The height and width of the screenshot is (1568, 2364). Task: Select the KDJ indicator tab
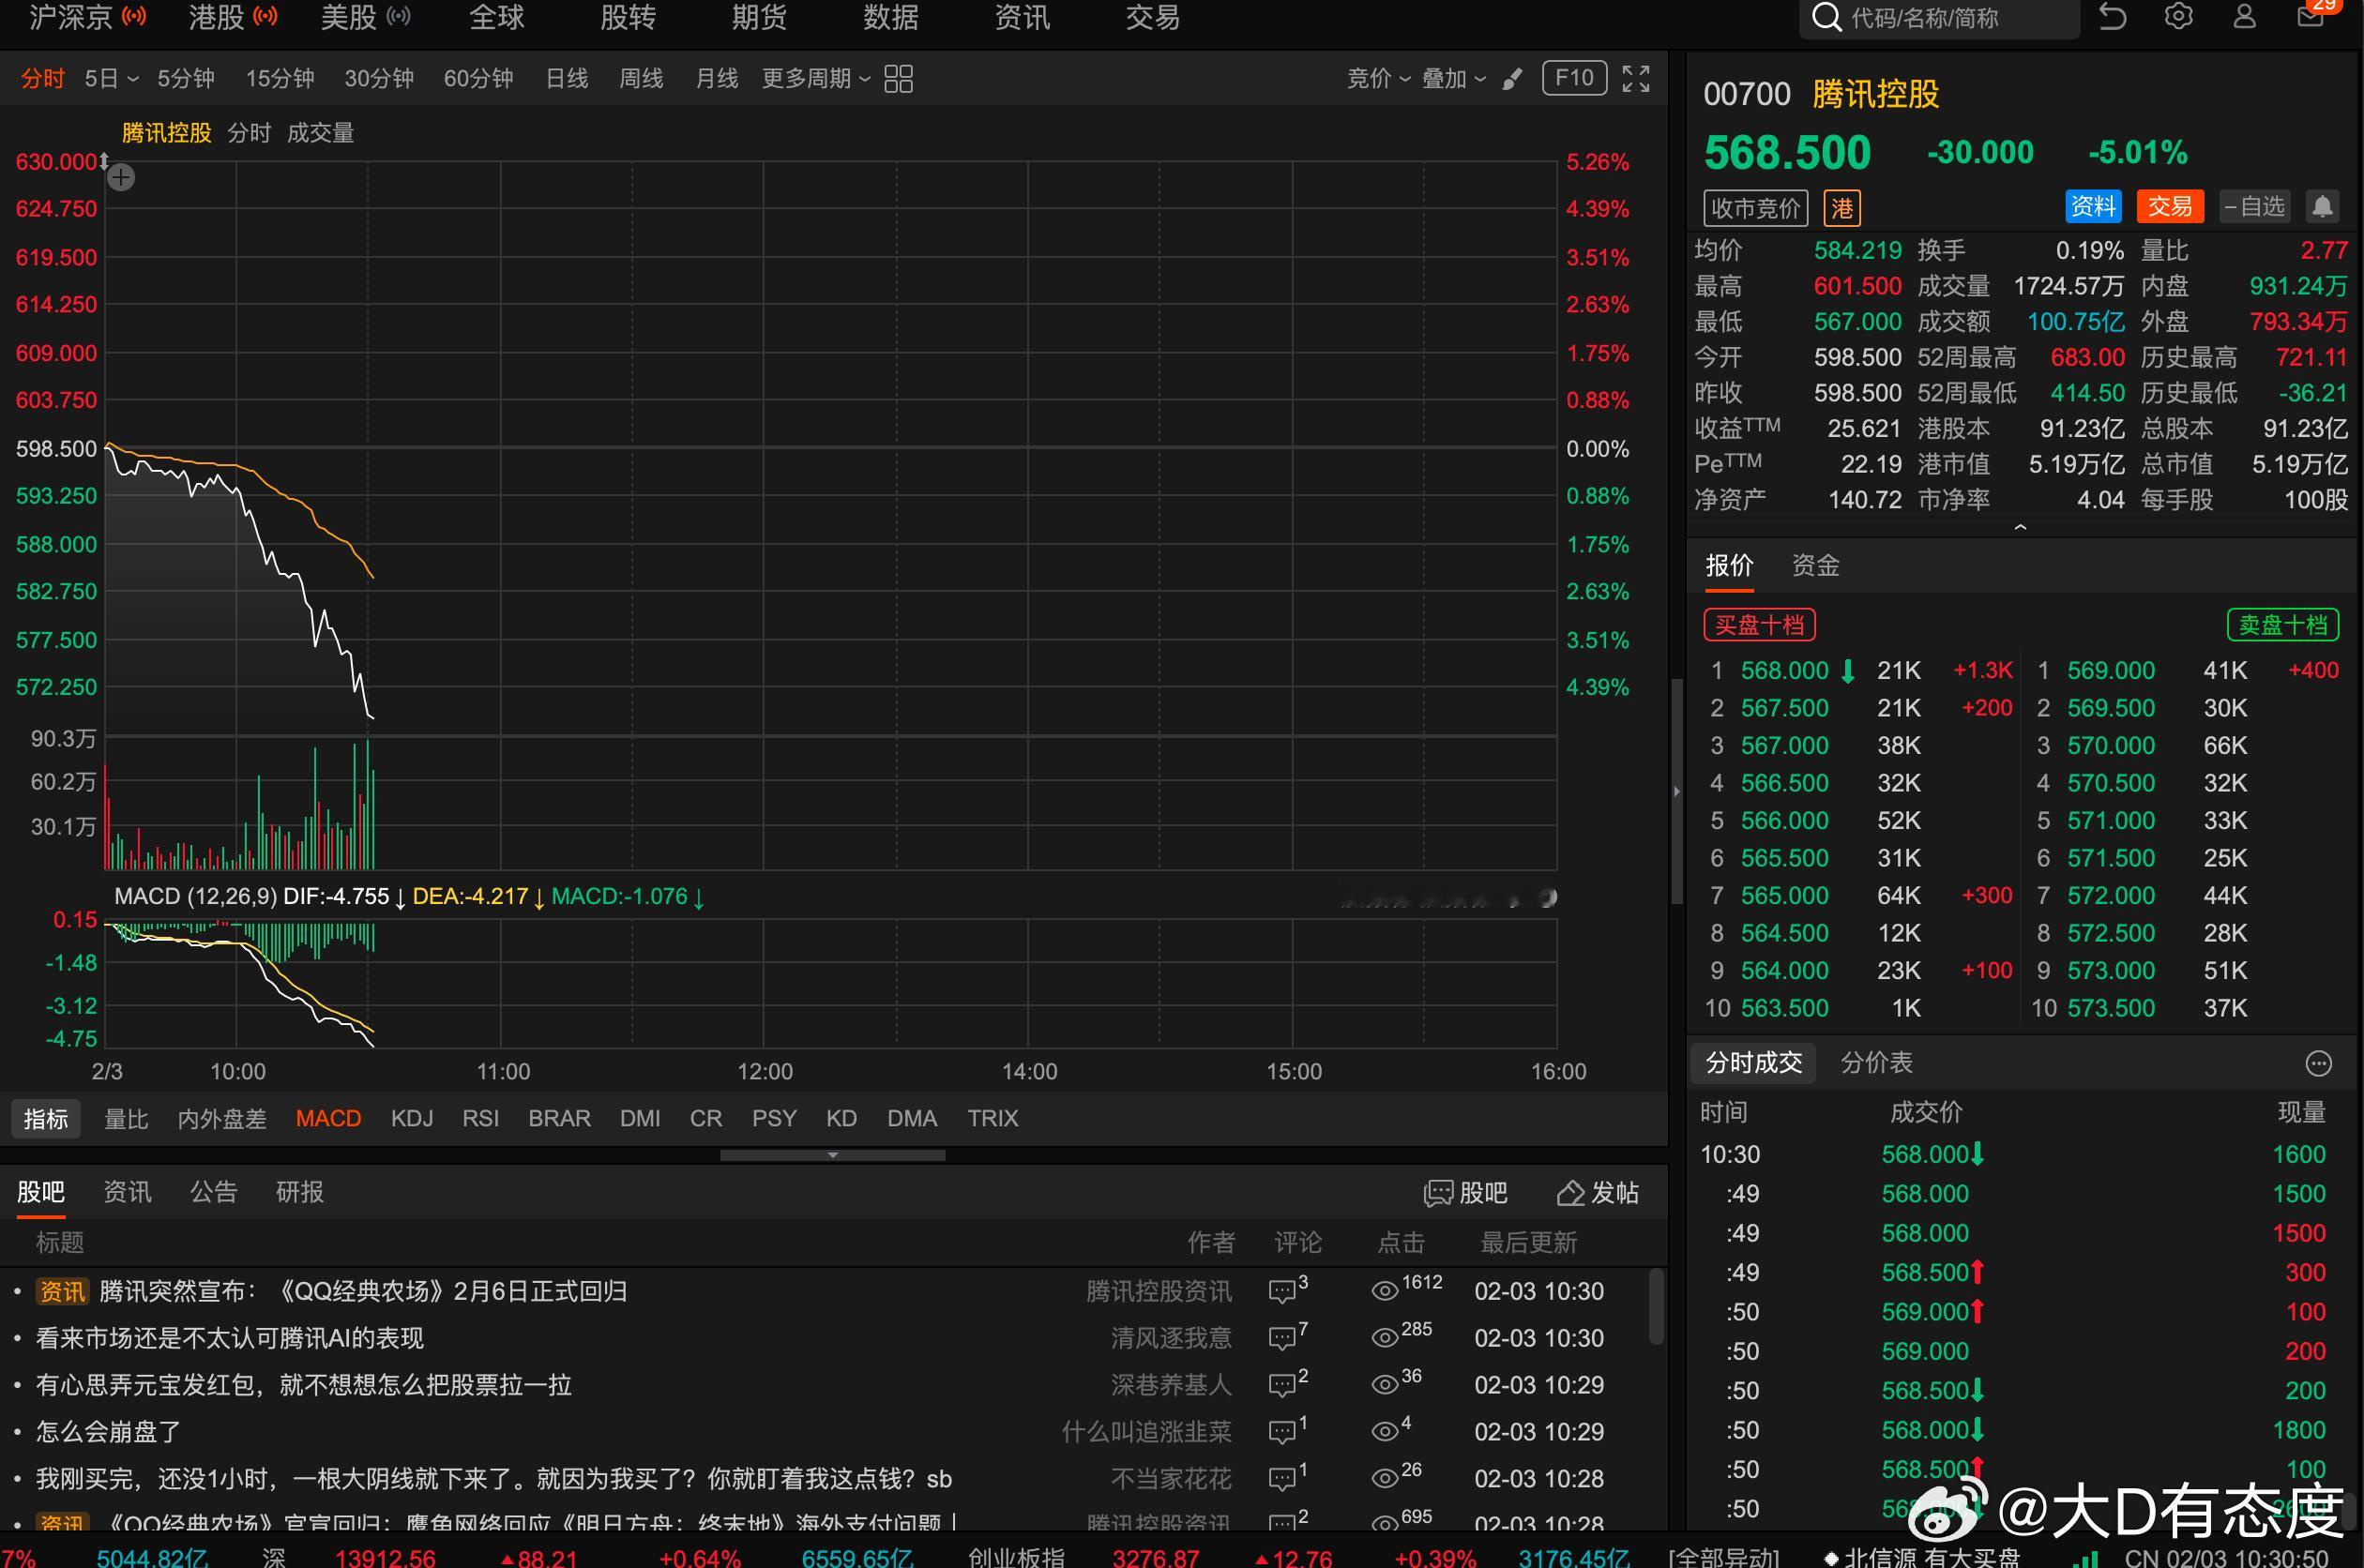click(411, 1118)
